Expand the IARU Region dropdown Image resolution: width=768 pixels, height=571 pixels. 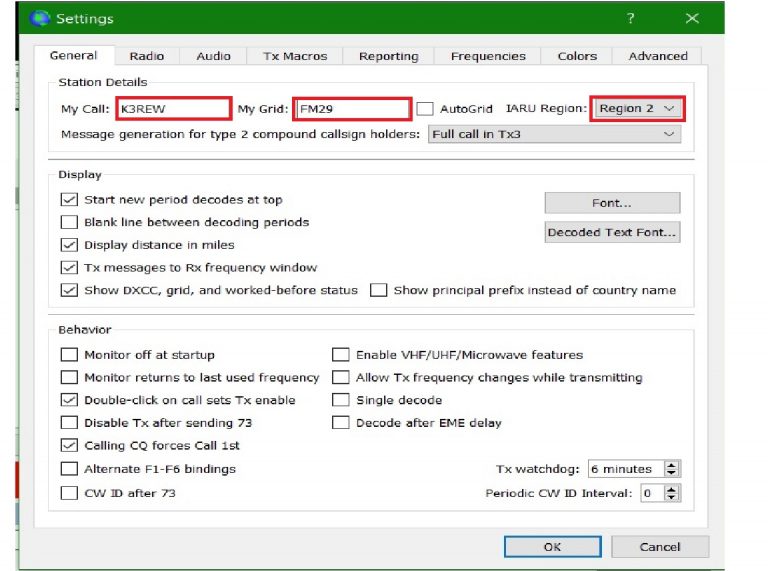coord(637,108)
